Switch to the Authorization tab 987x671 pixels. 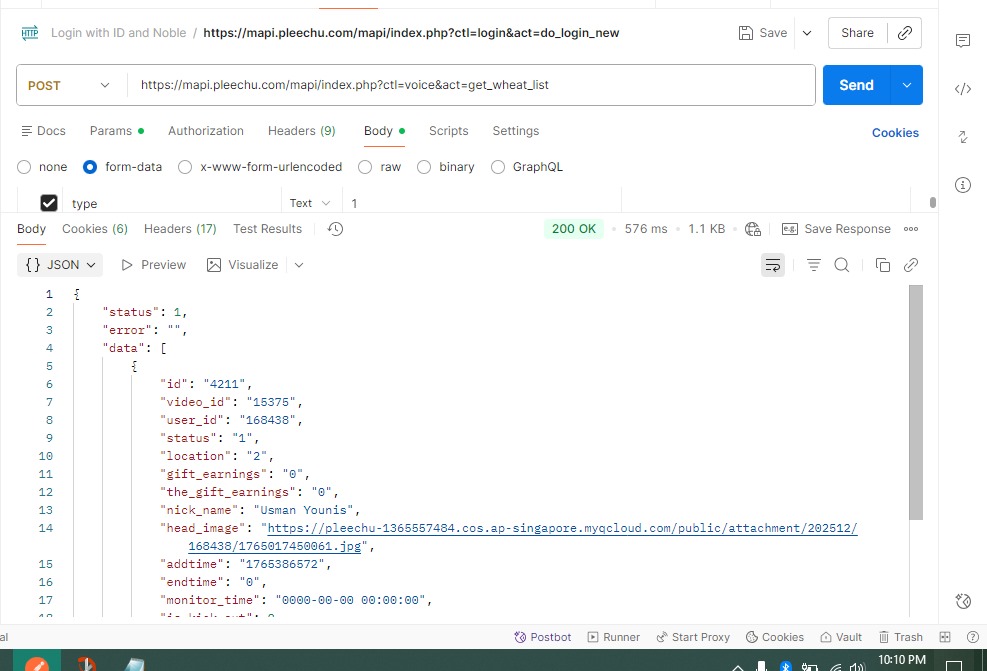pos(205,131)
